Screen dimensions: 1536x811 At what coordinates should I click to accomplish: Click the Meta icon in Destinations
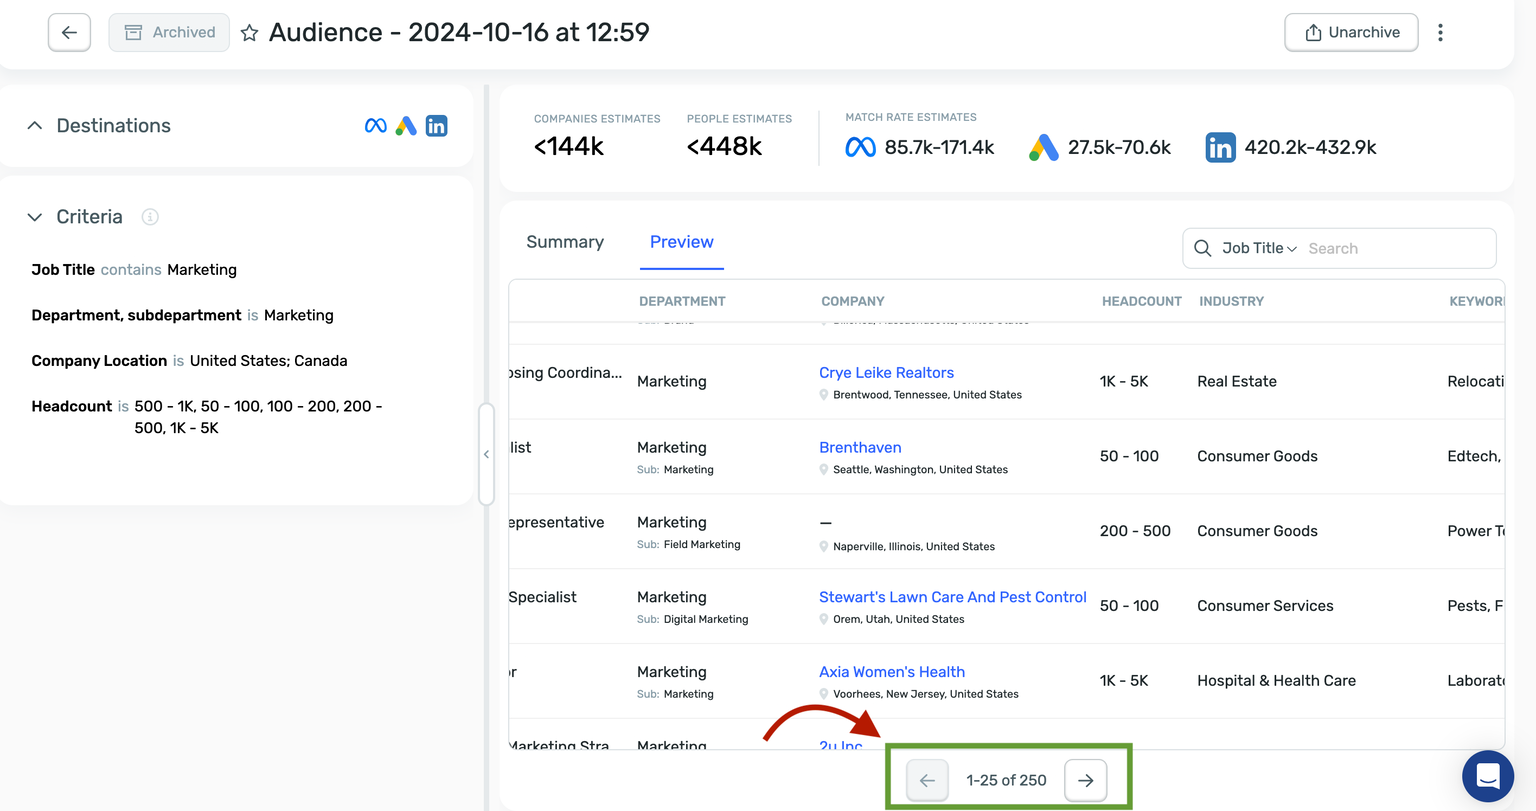tap(376, 126)
